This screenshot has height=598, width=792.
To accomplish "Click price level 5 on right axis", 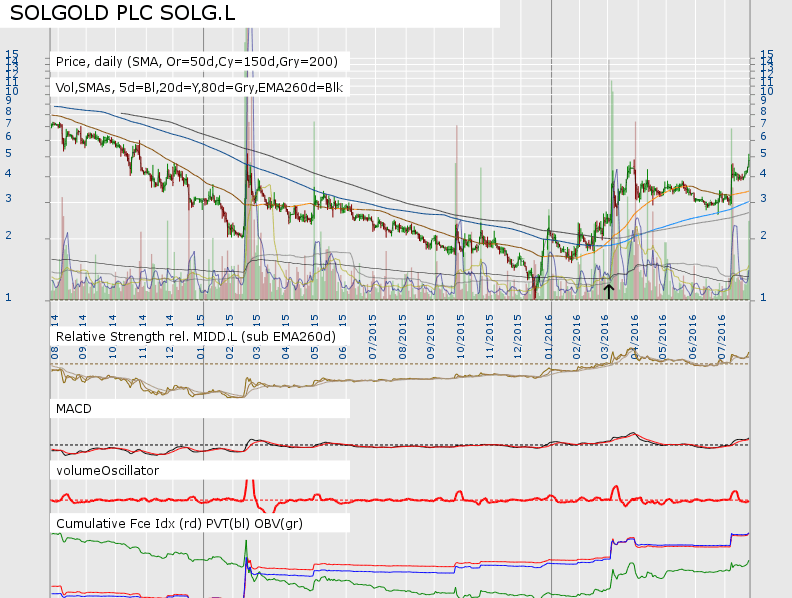I will tap(763, 153).
